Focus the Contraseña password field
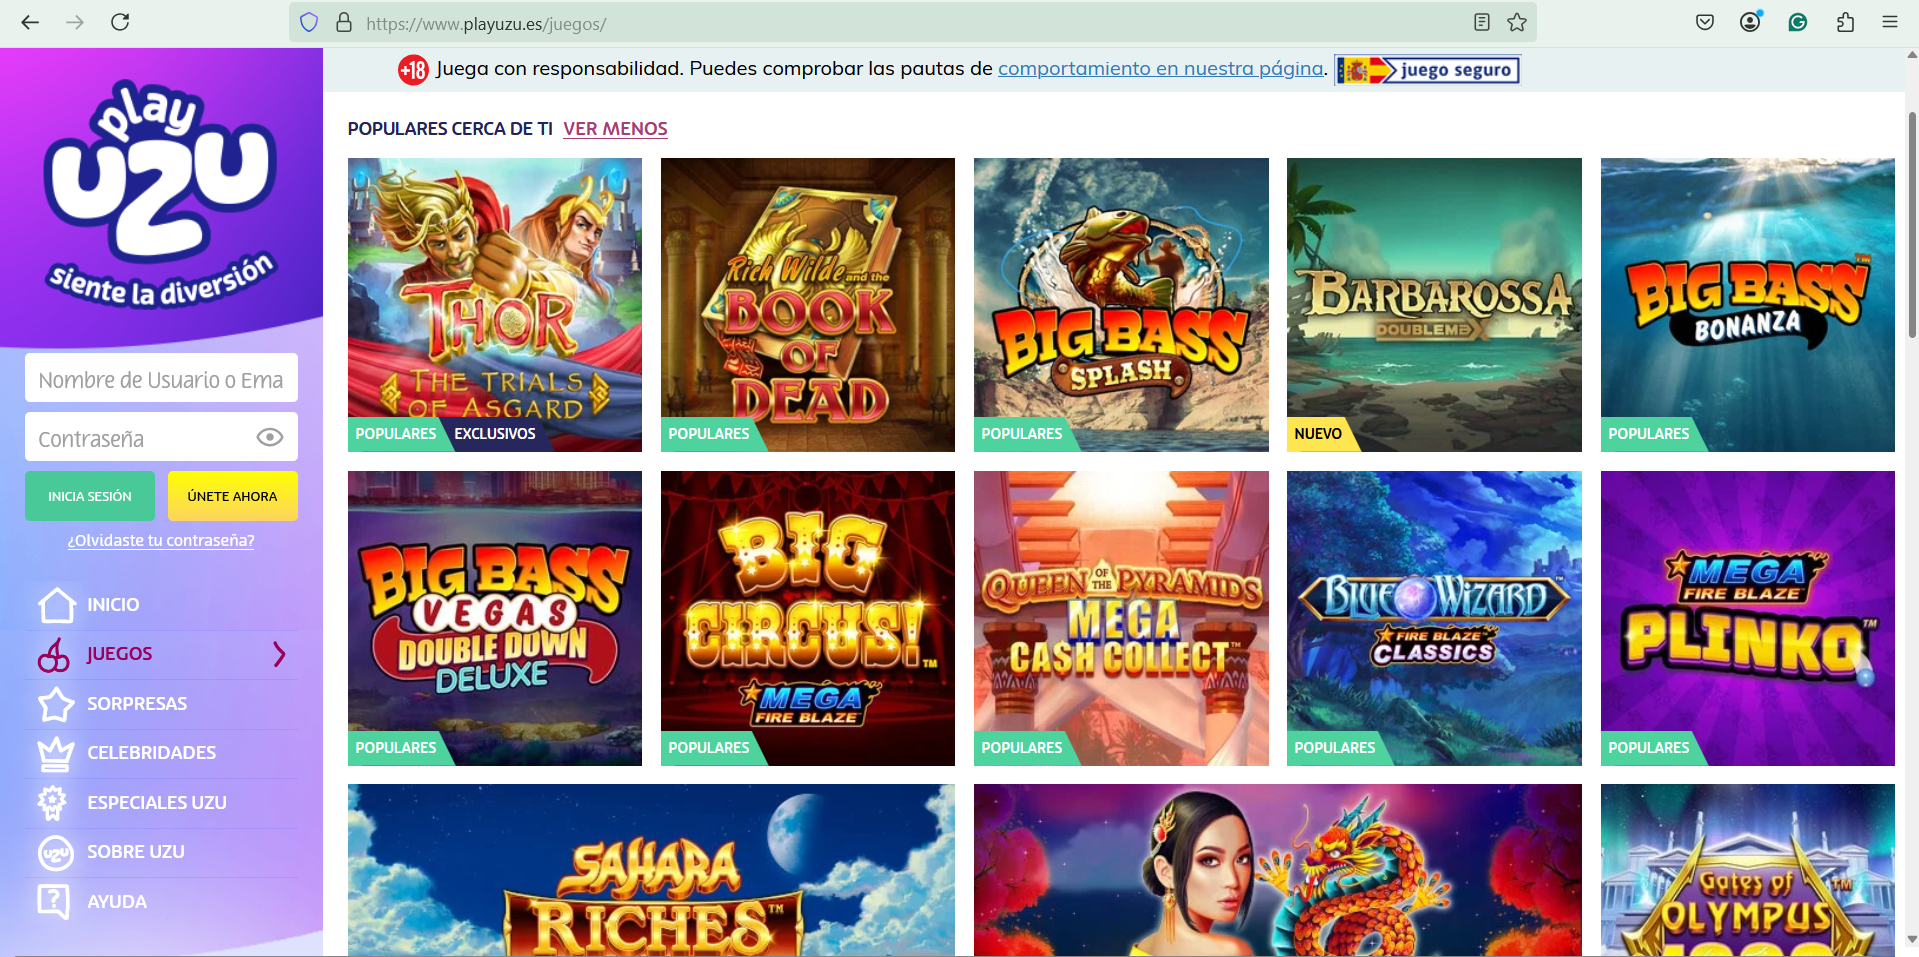 pos(161,437)
